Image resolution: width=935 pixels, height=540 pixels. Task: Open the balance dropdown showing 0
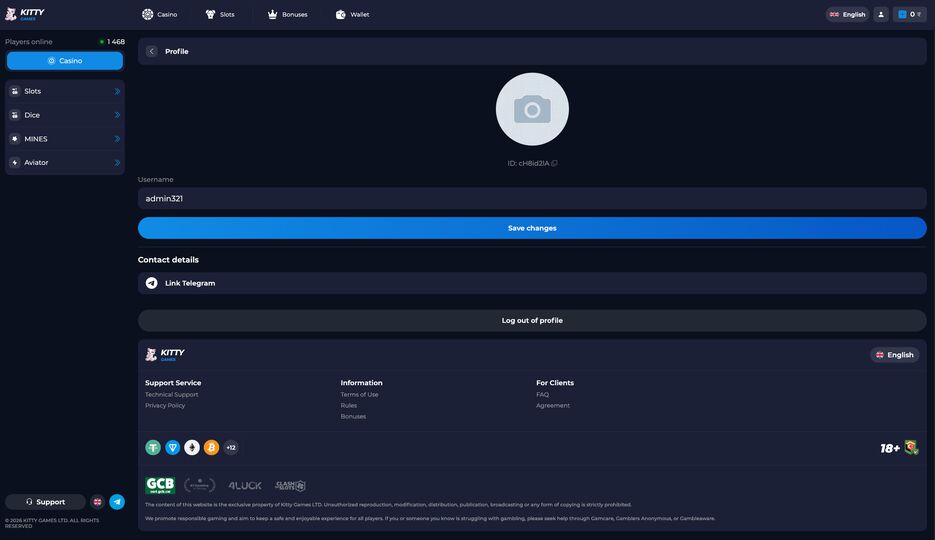[909, 14]
